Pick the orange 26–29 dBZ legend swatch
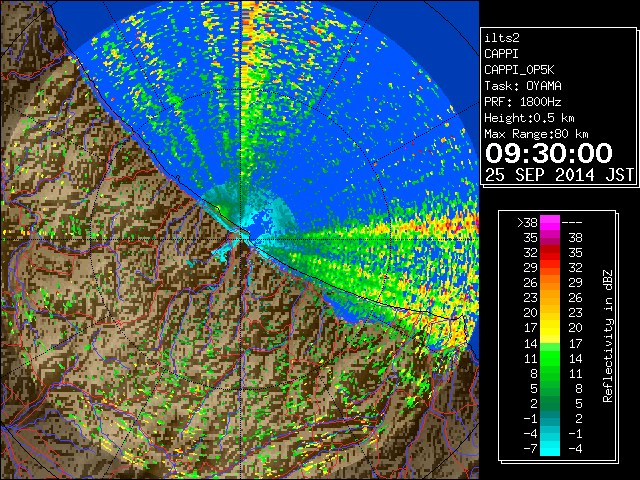Screen dimensions: 640x480 [550, 283]
